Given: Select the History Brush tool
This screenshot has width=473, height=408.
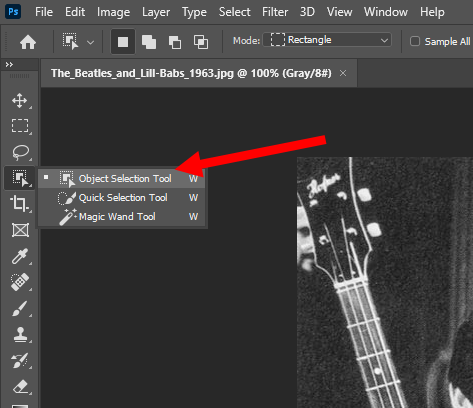Looking at the screenshot, I should 20,360.
